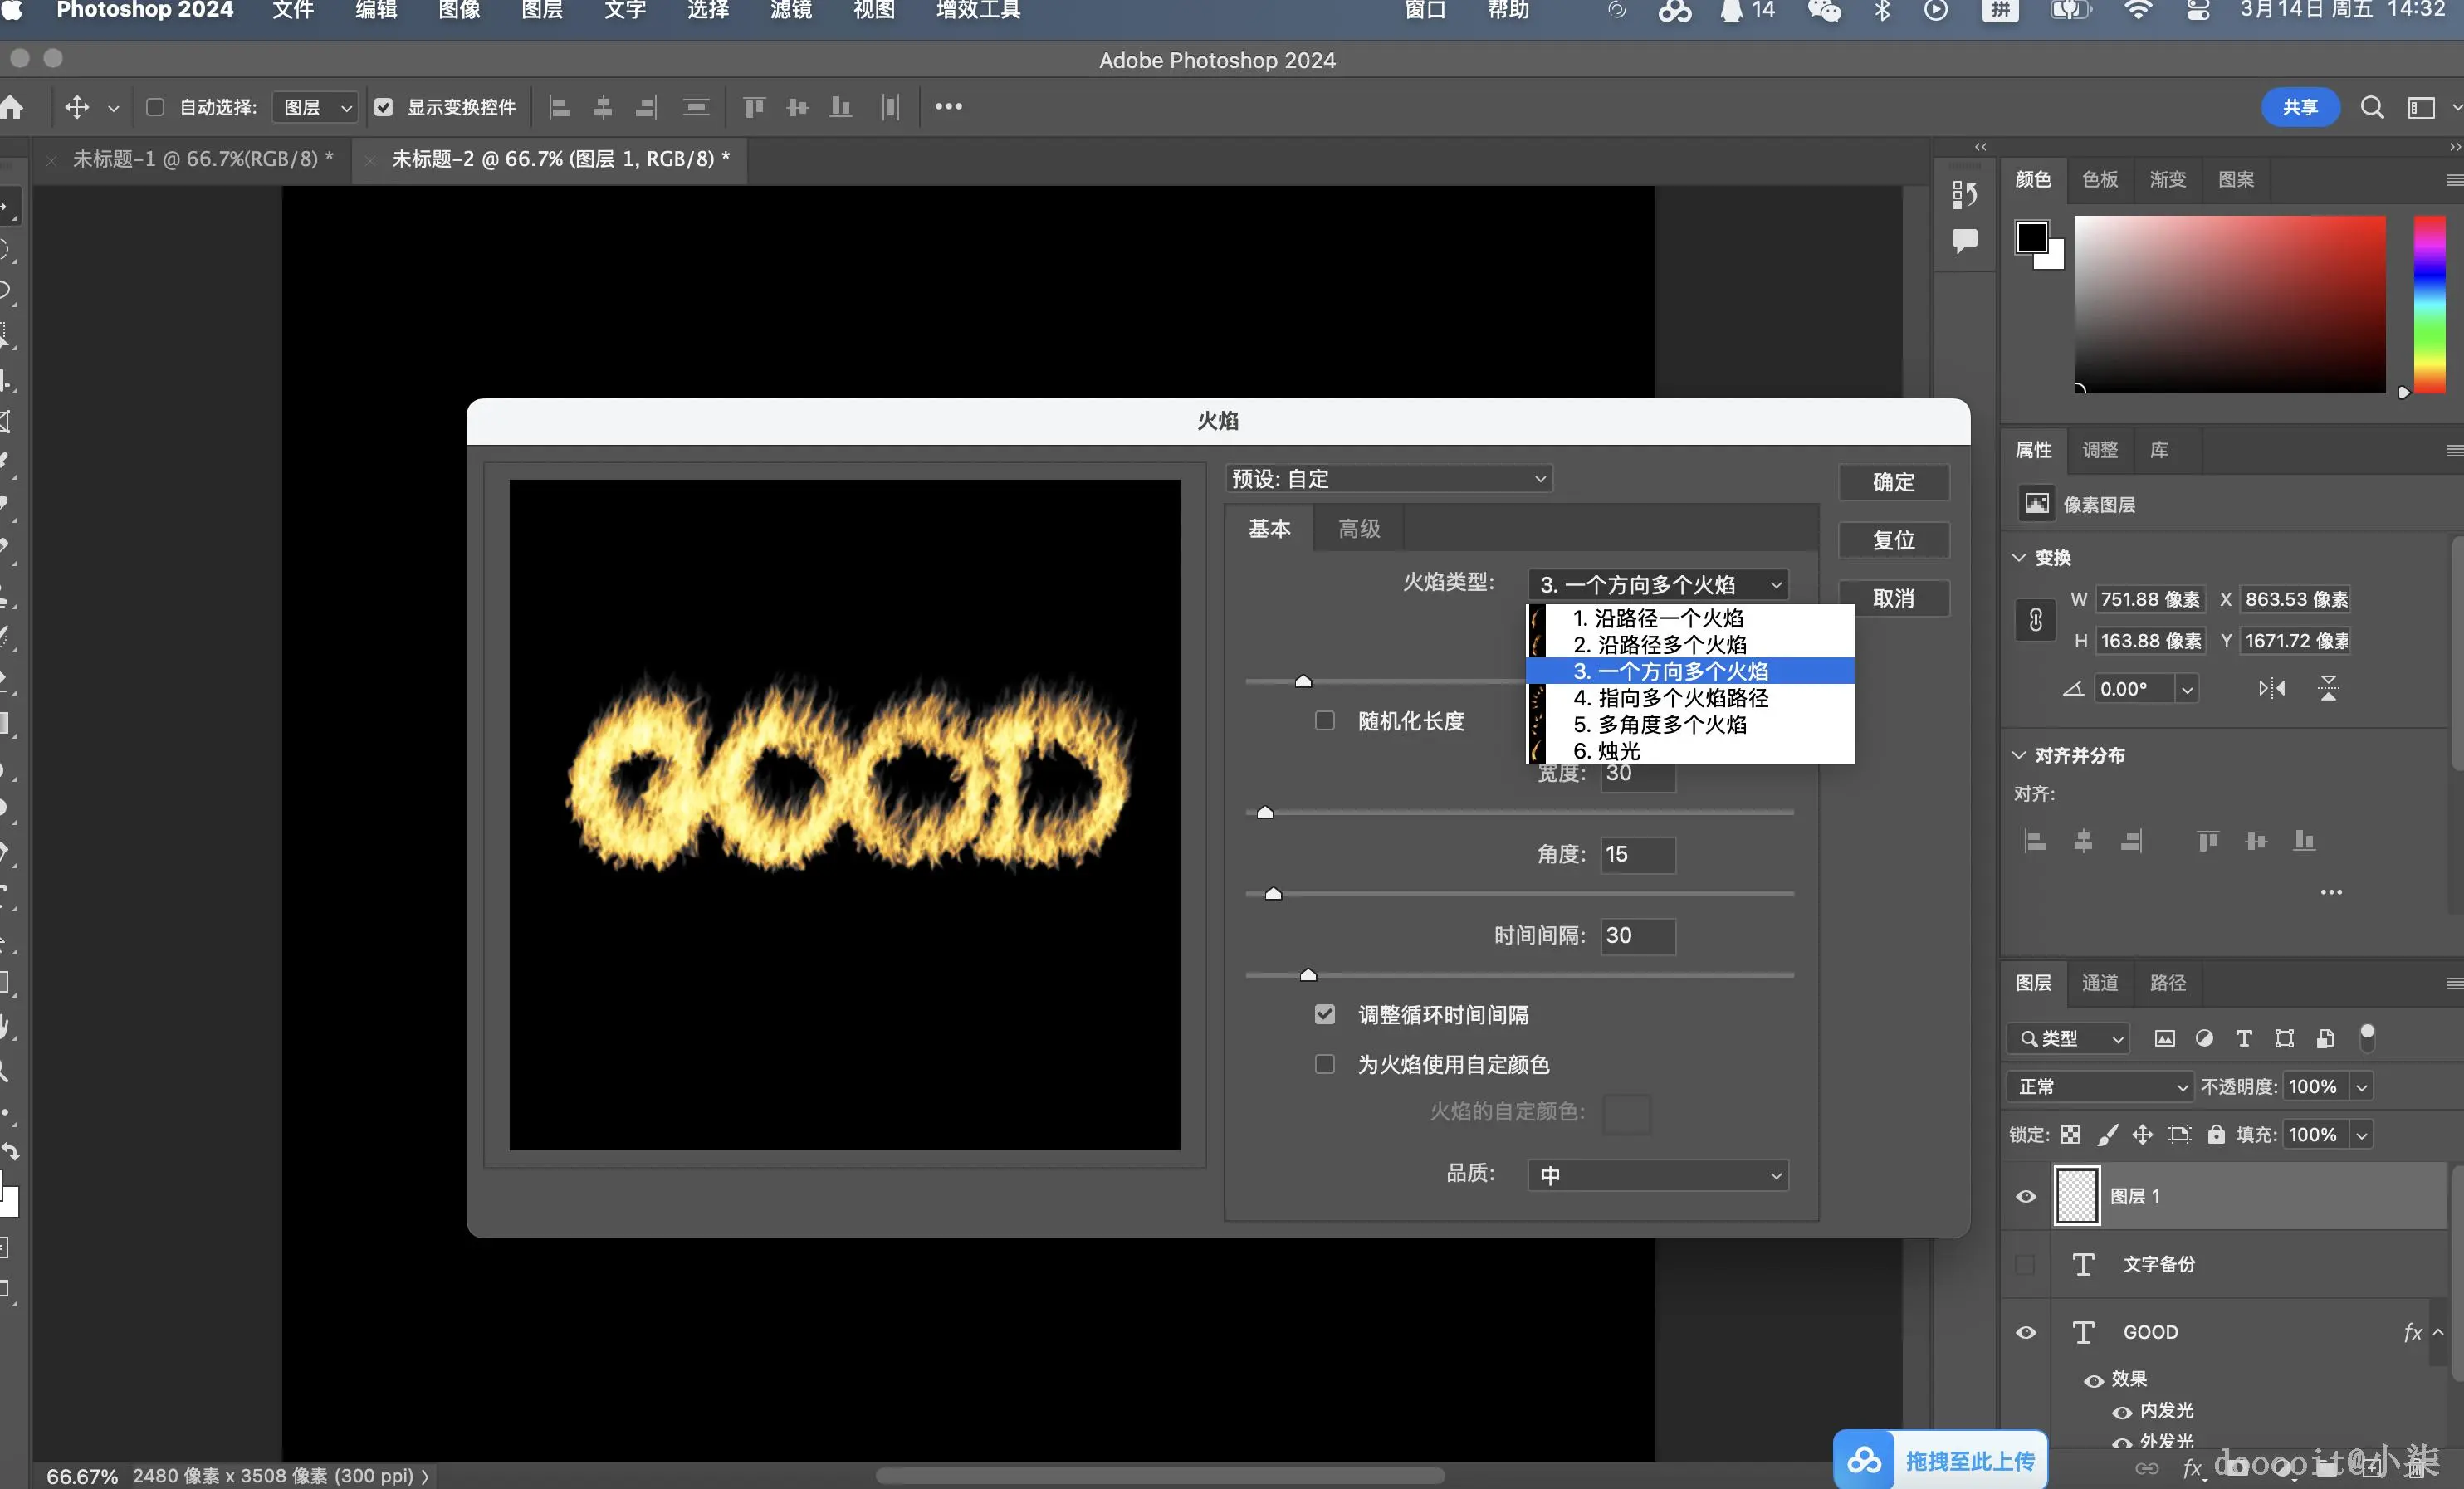Open the 品质 quality dropdown
This screenshot has width=2464, height=1489.
coord(1657,1175)
